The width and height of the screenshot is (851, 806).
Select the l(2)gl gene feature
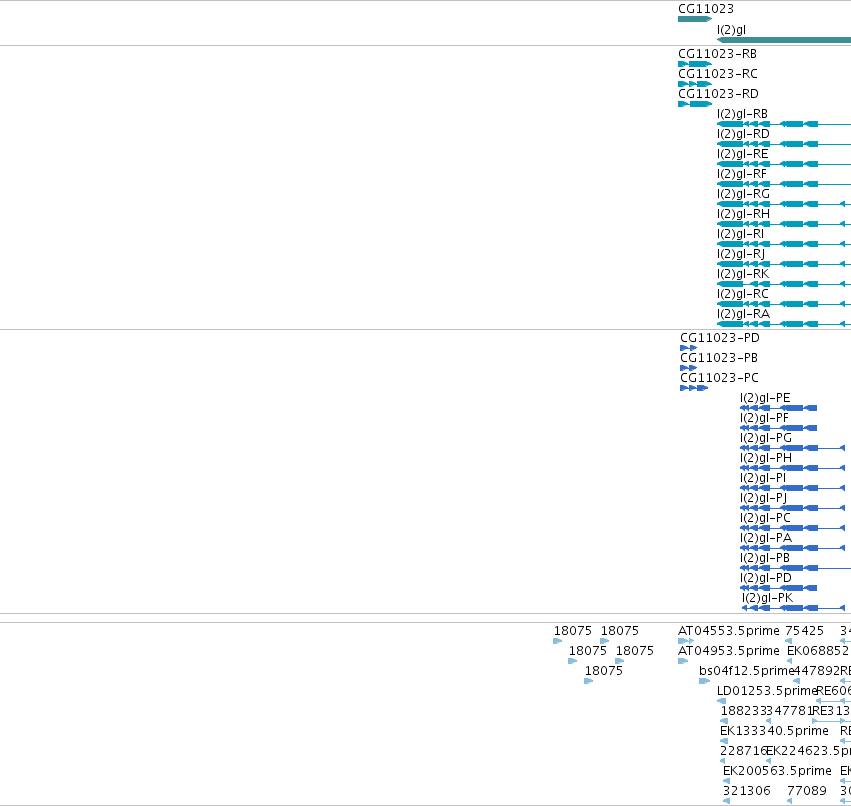(784, 40)
